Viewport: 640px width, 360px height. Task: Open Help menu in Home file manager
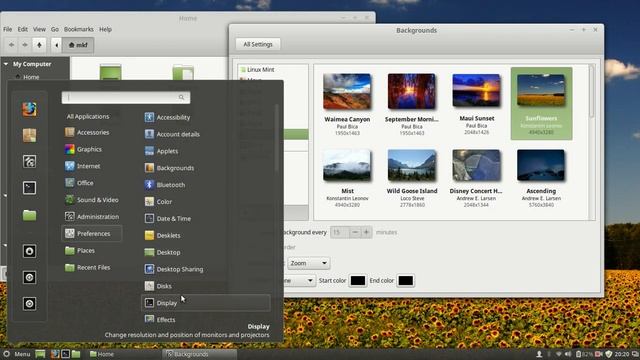point(105,29)
